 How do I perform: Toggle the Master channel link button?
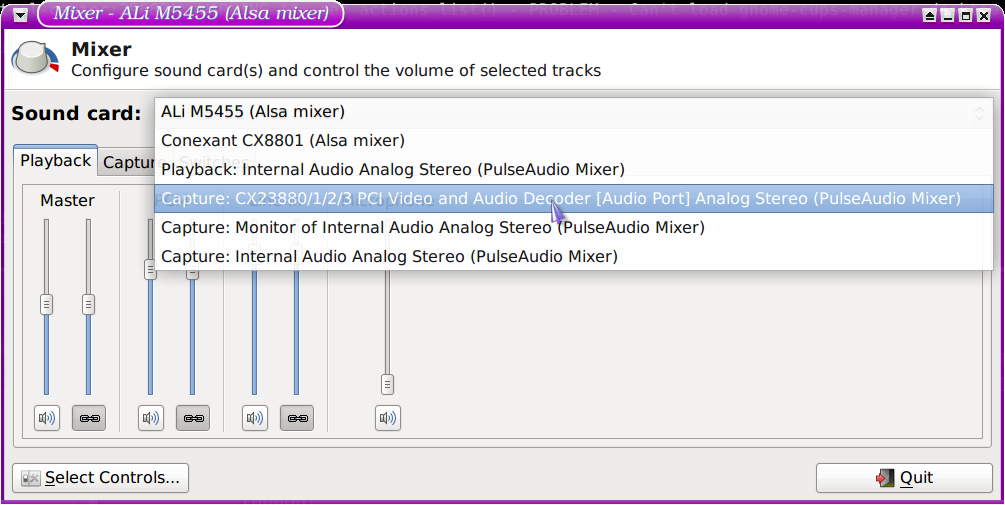pyautogui.click(x=88, y=418)
